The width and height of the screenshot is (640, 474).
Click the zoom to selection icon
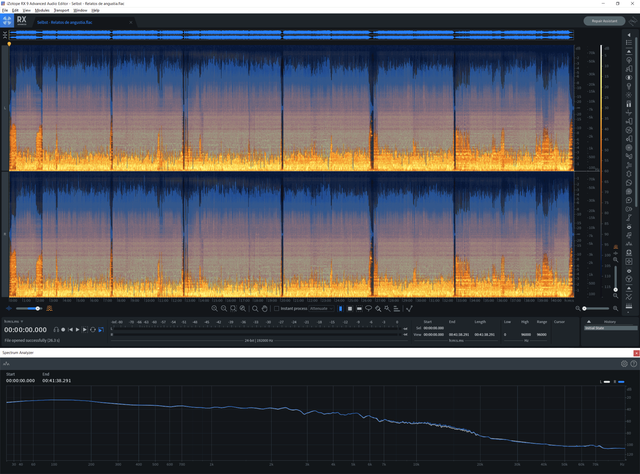(233, 309)
